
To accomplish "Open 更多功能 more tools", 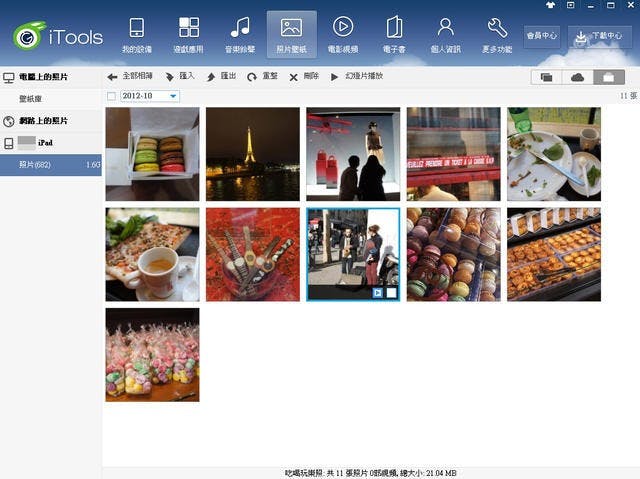I will (497, 34).
